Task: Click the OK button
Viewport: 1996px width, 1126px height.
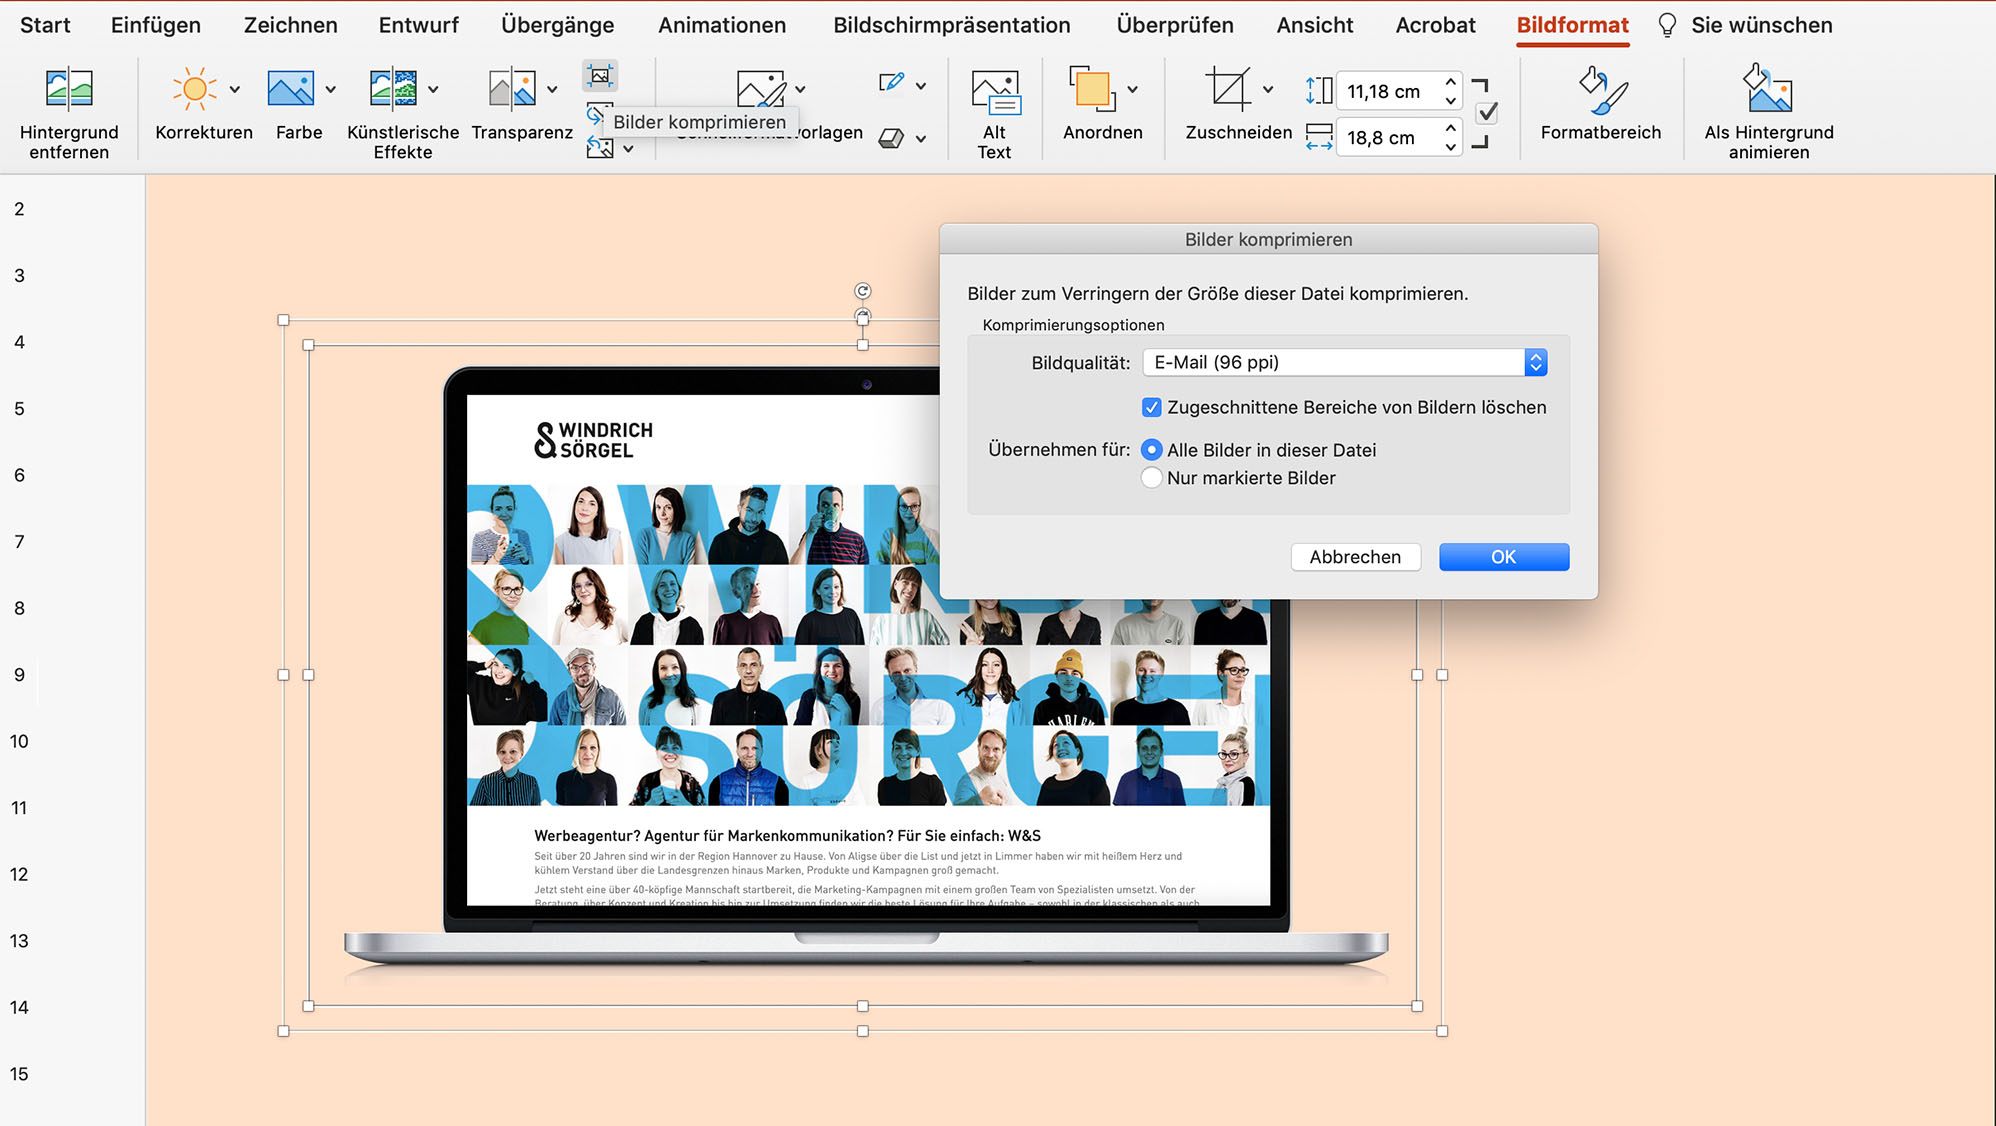Action: (x=1504, y=557)
